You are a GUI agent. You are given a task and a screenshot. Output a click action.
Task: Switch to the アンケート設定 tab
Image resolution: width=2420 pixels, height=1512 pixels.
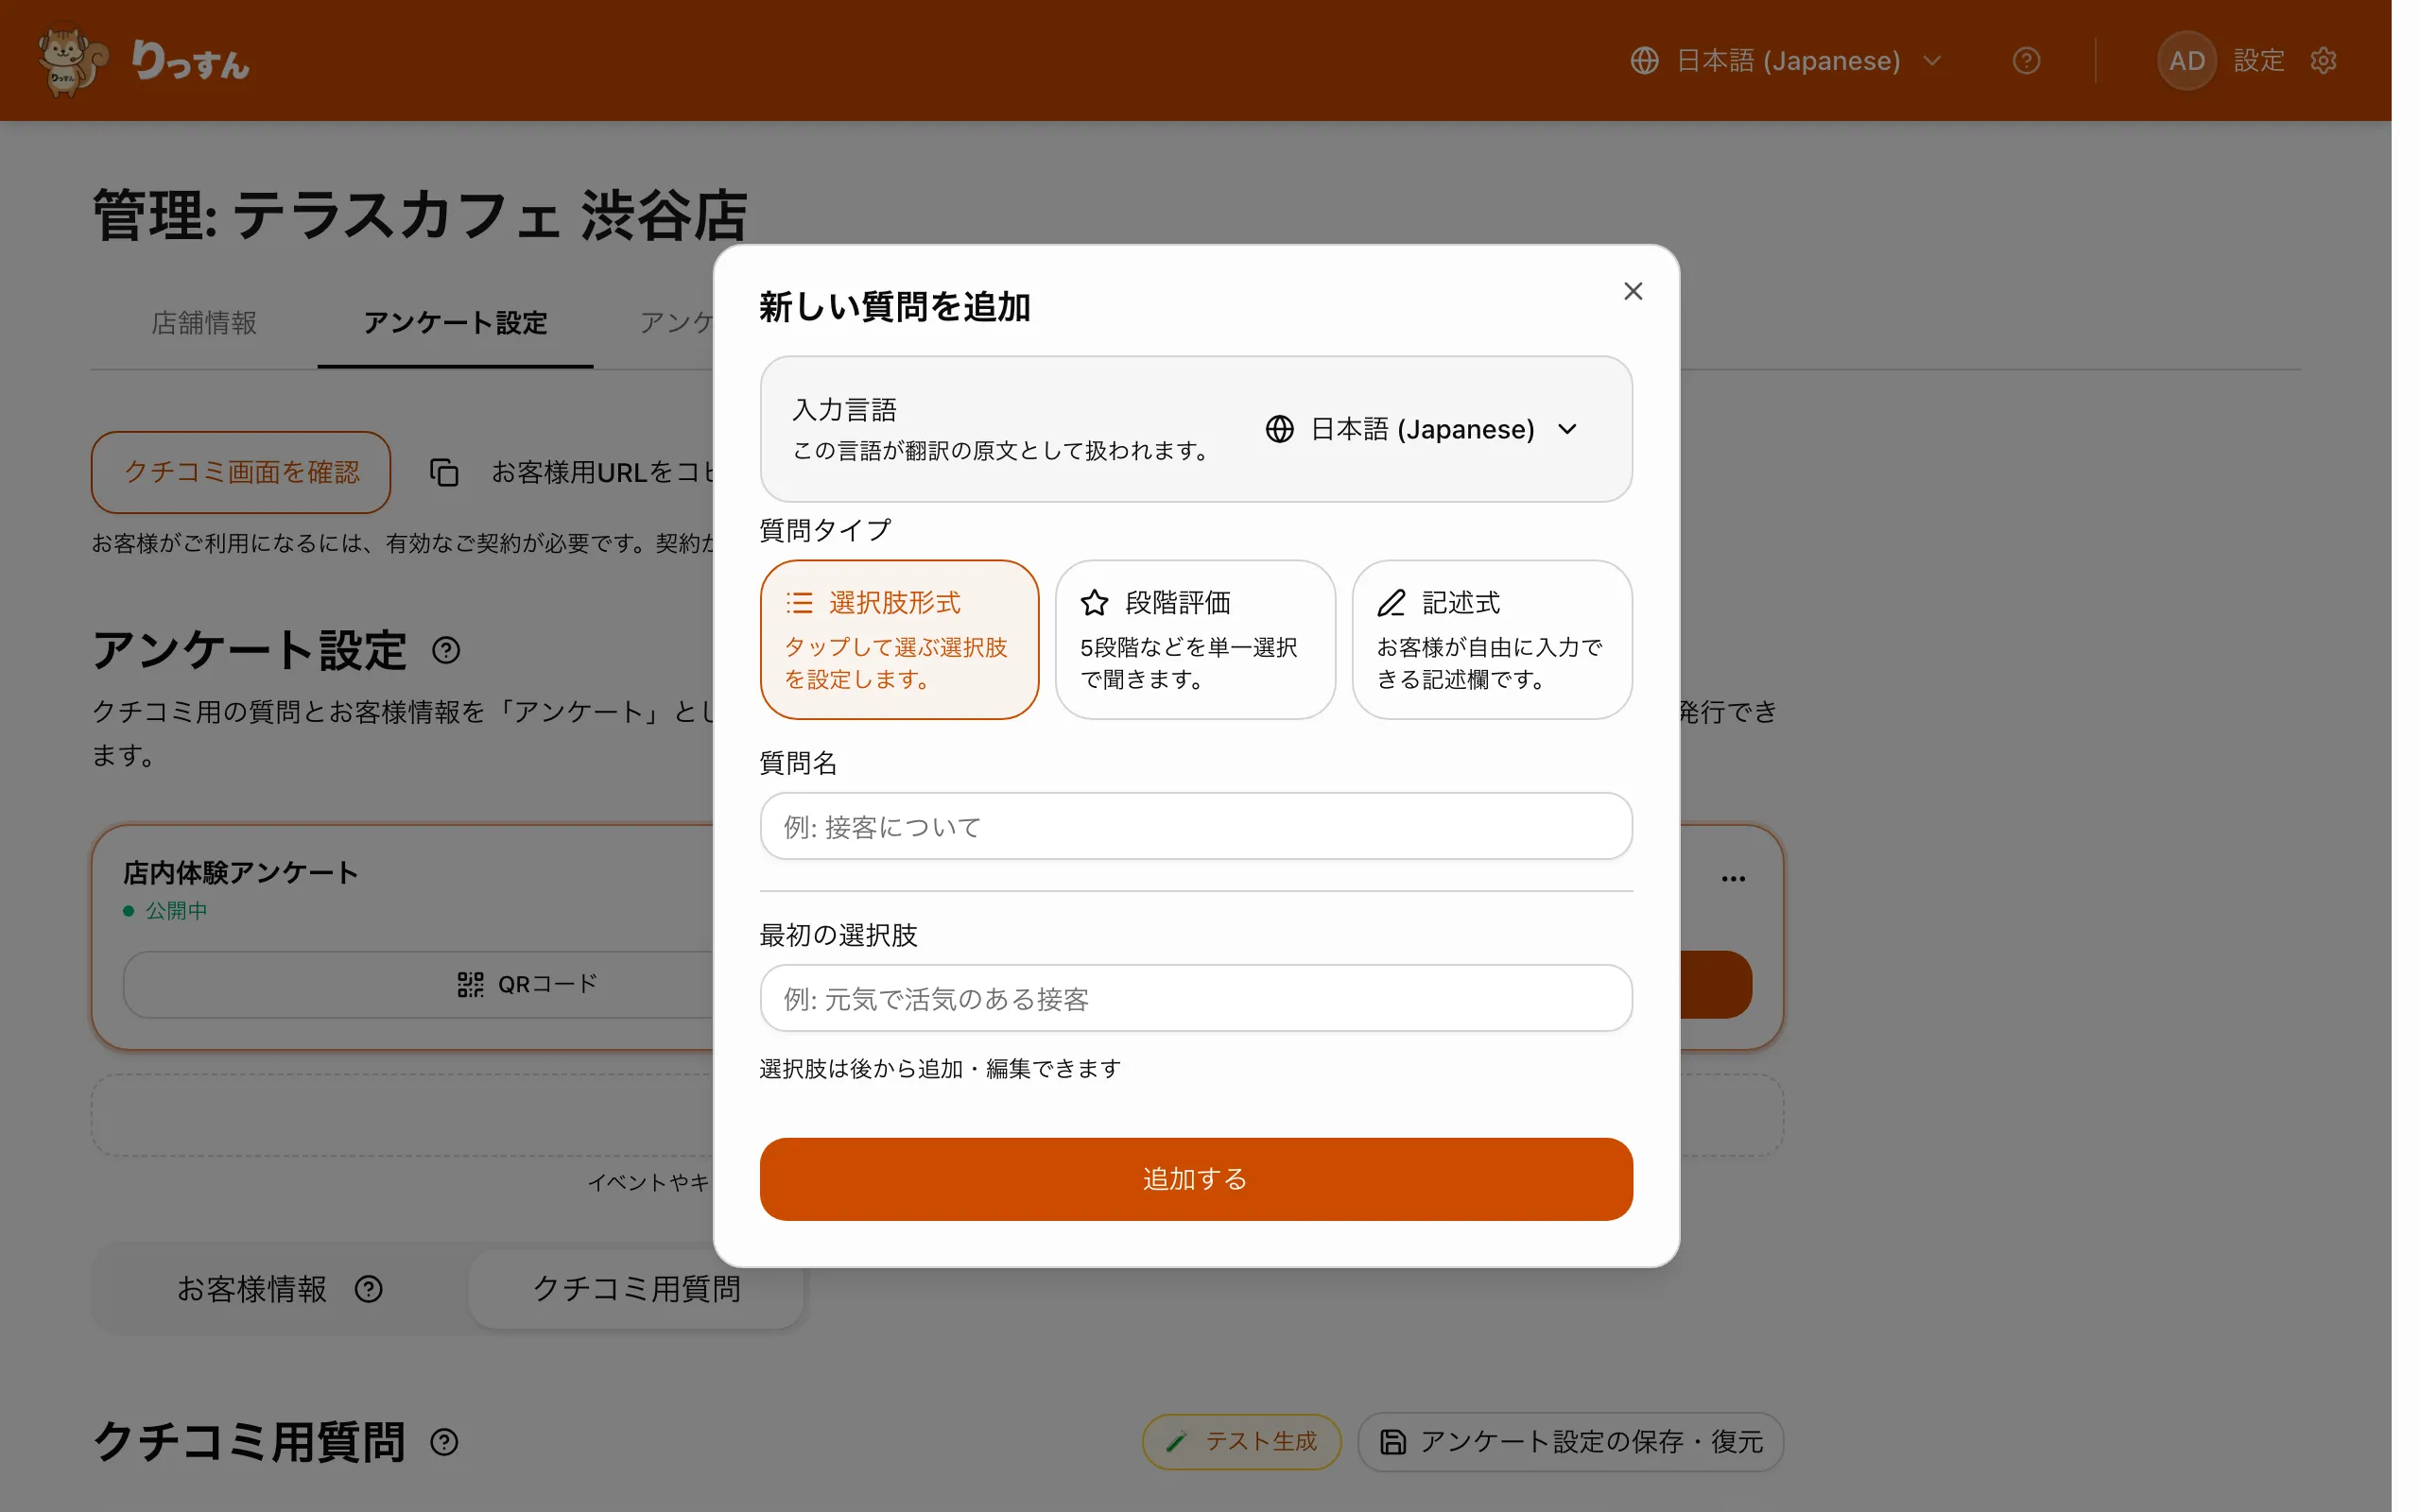455,323
